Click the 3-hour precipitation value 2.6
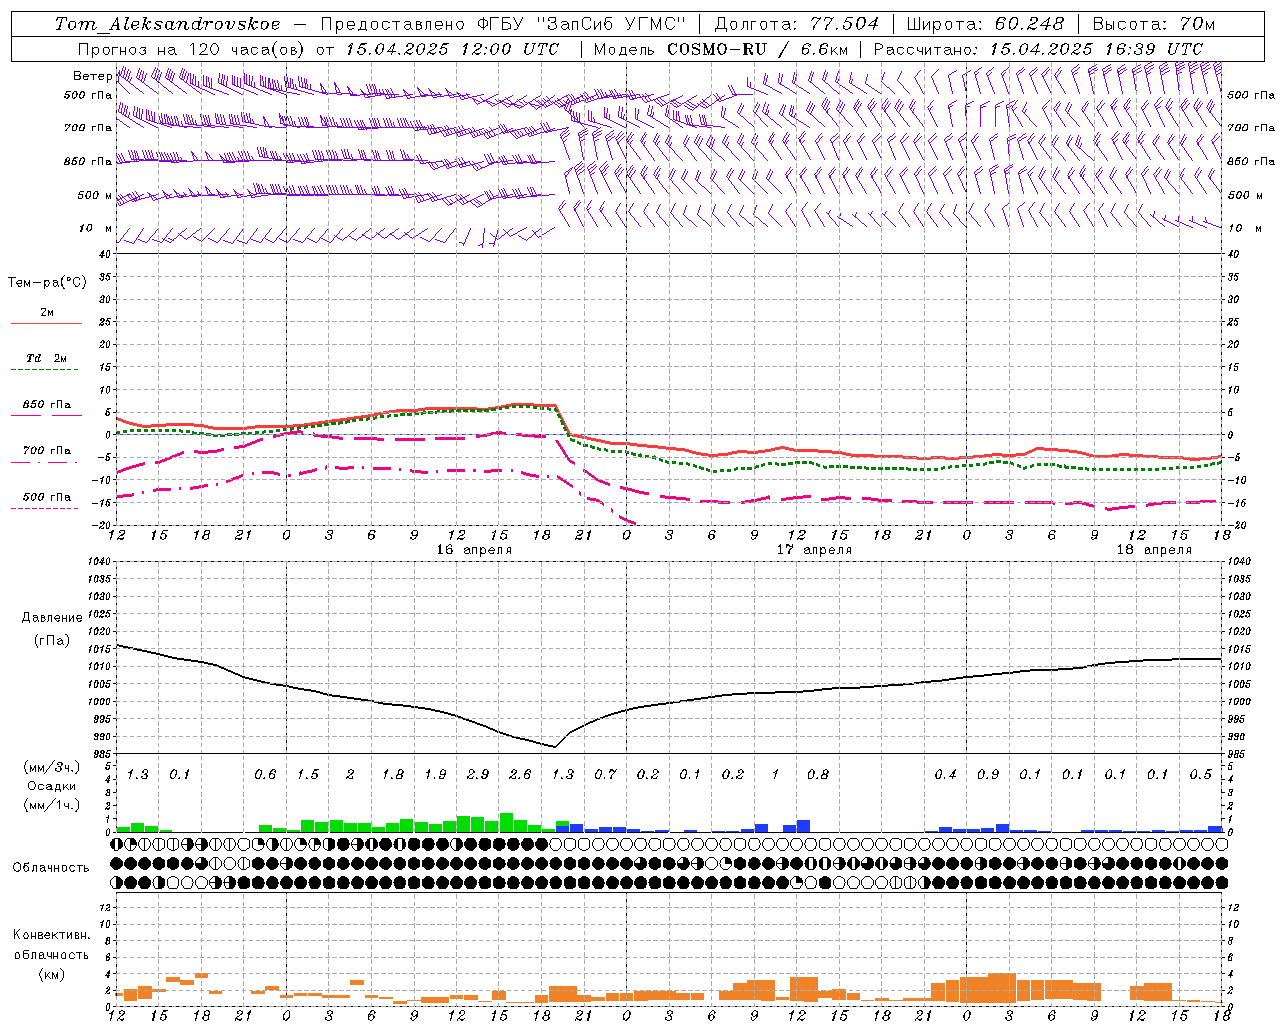This screenshot has height=1024, width=1280. tap(520, 774)
